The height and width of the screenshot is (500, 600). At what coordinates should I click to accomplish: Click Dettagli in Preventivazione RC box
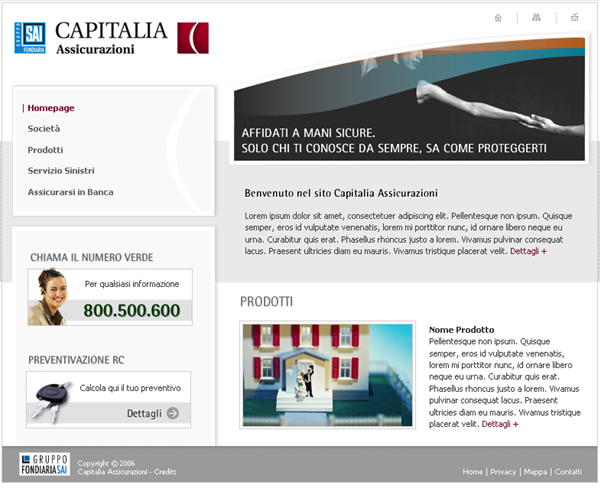pos(144,414)
